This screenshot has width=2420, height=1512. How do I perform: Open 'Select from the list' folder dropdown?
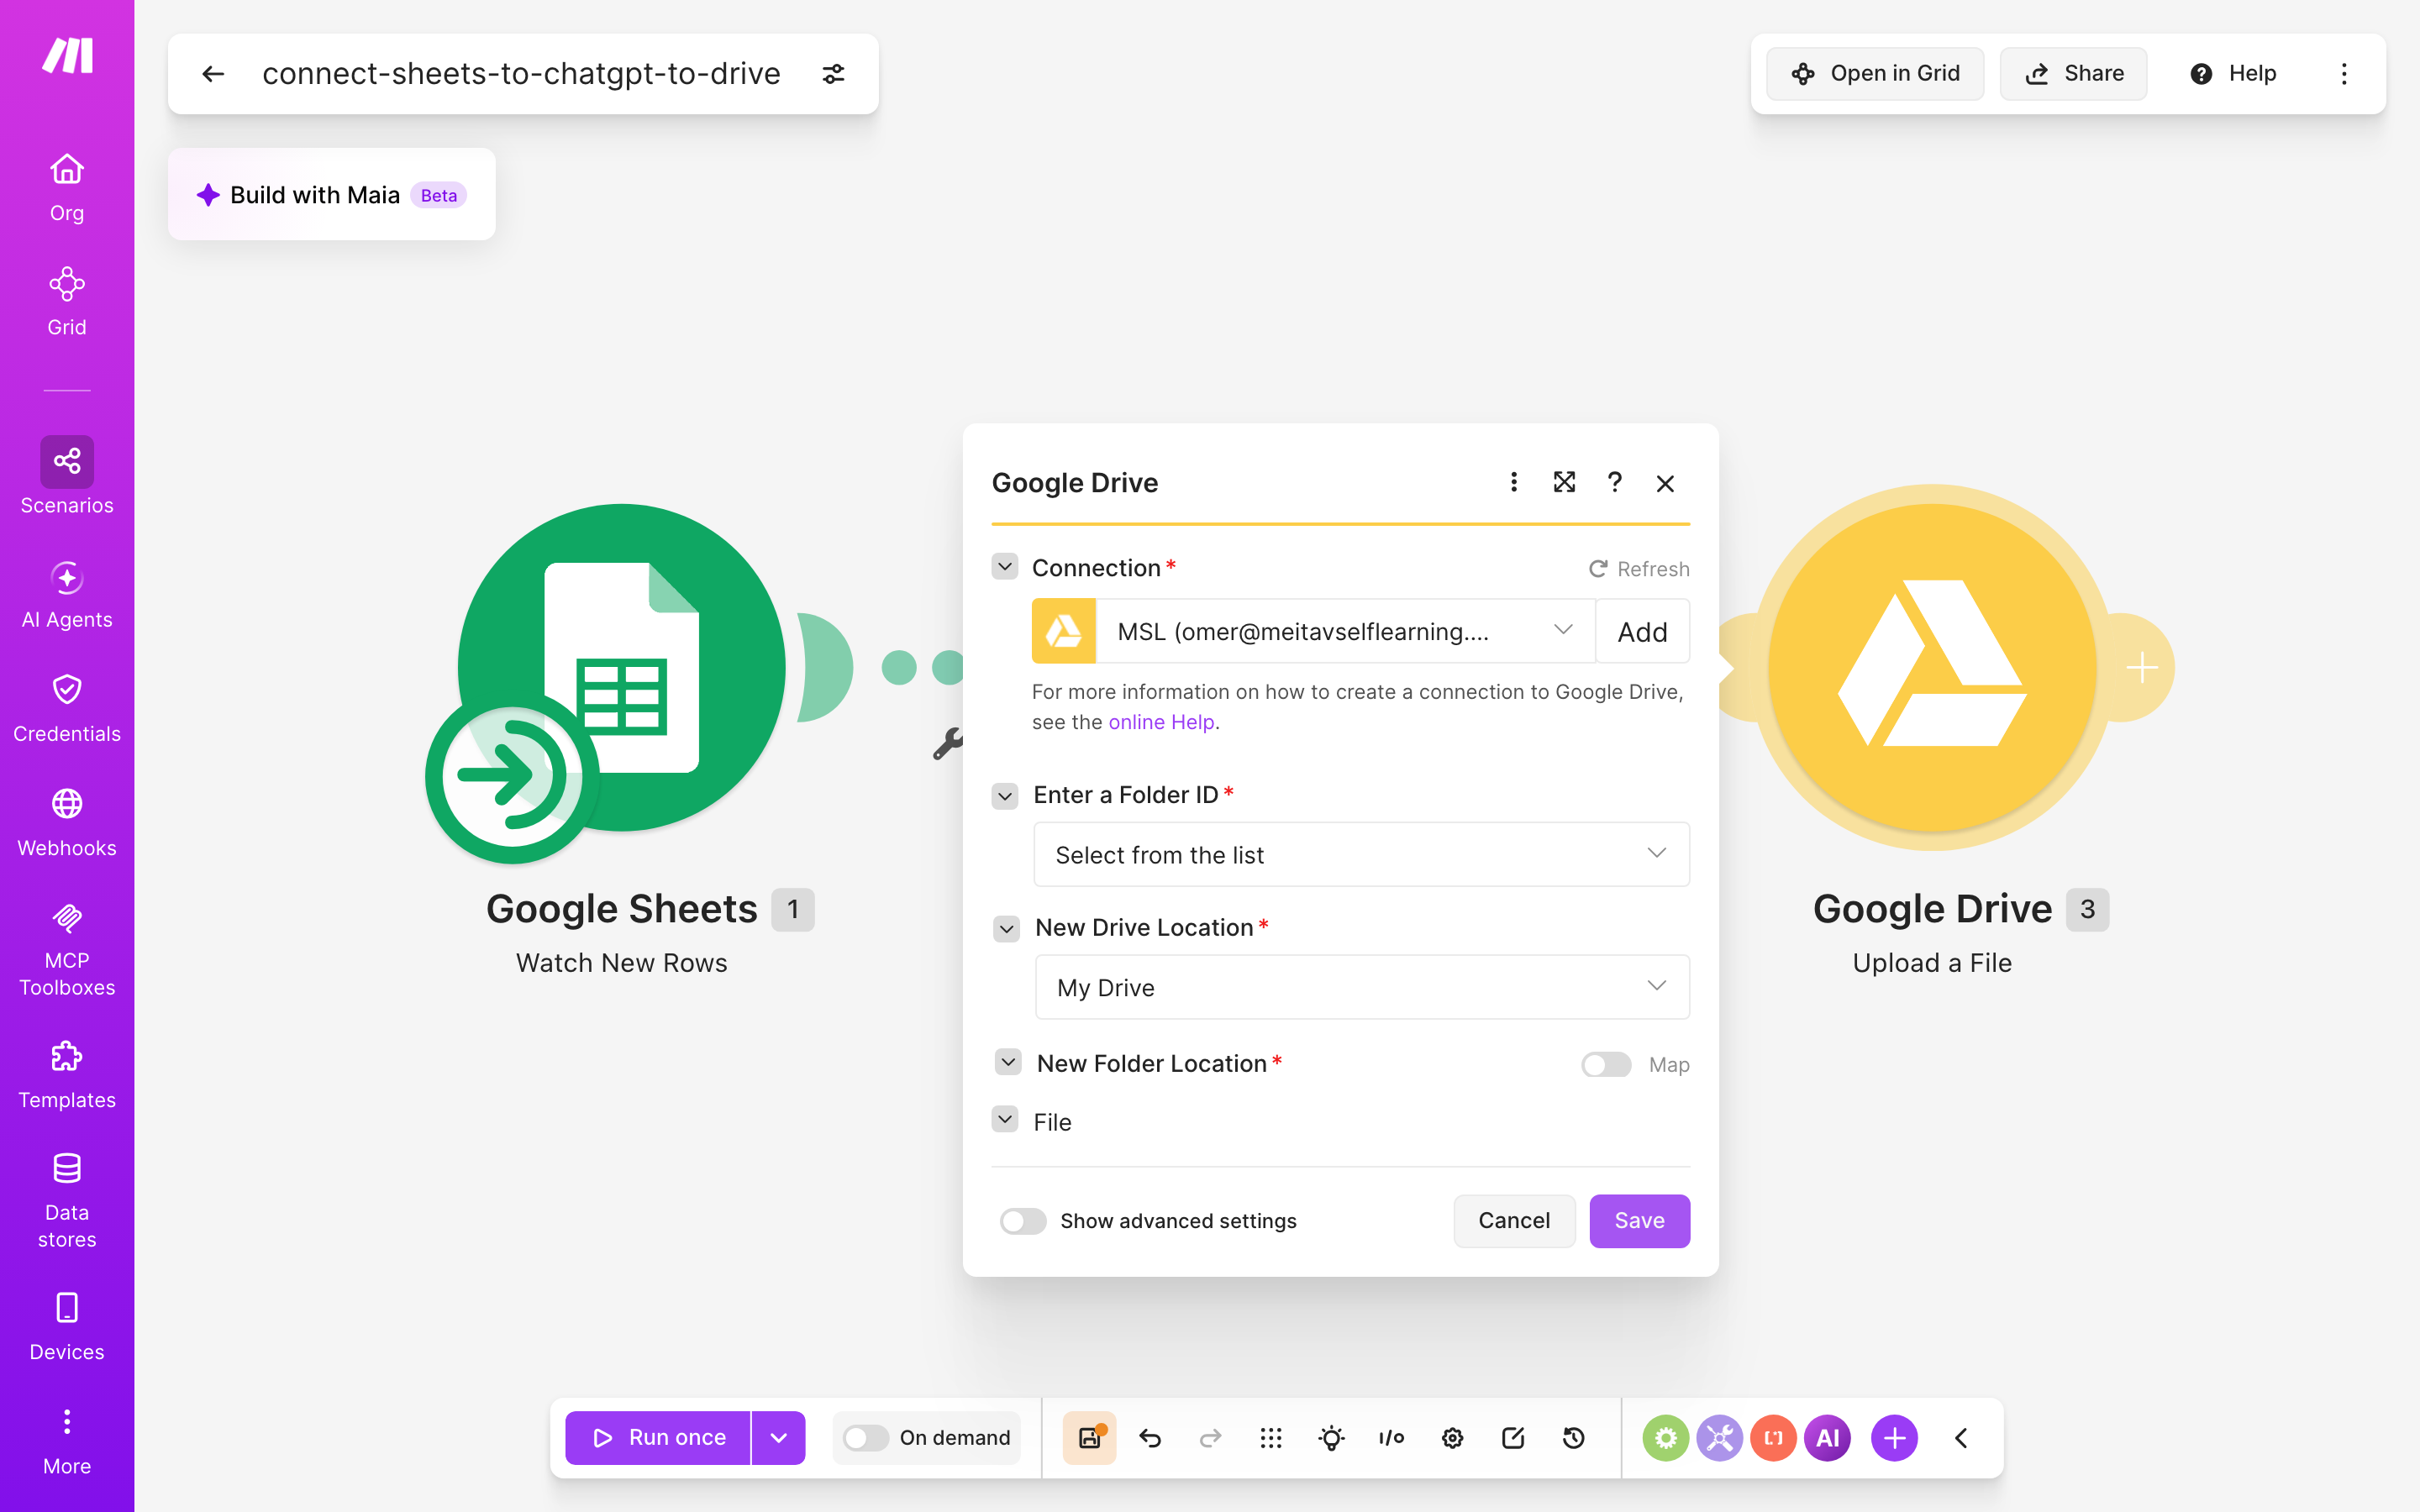[x=1361, y=854]
